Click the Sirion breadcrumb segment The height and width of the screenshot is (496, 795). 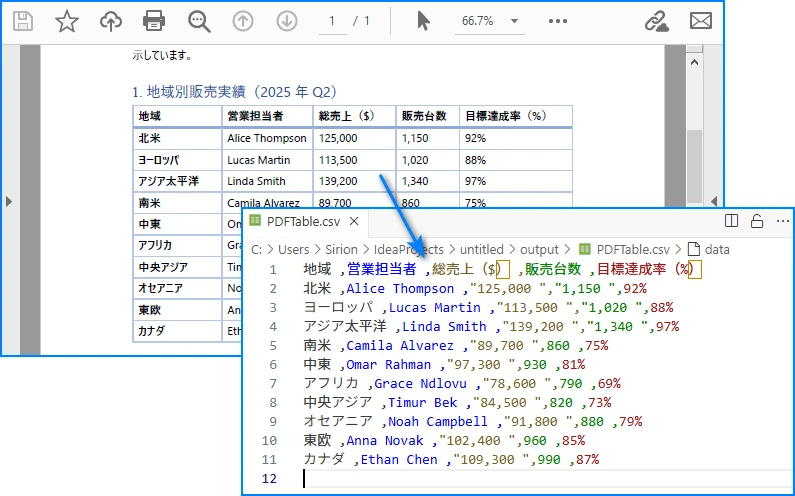pos(341,250)
